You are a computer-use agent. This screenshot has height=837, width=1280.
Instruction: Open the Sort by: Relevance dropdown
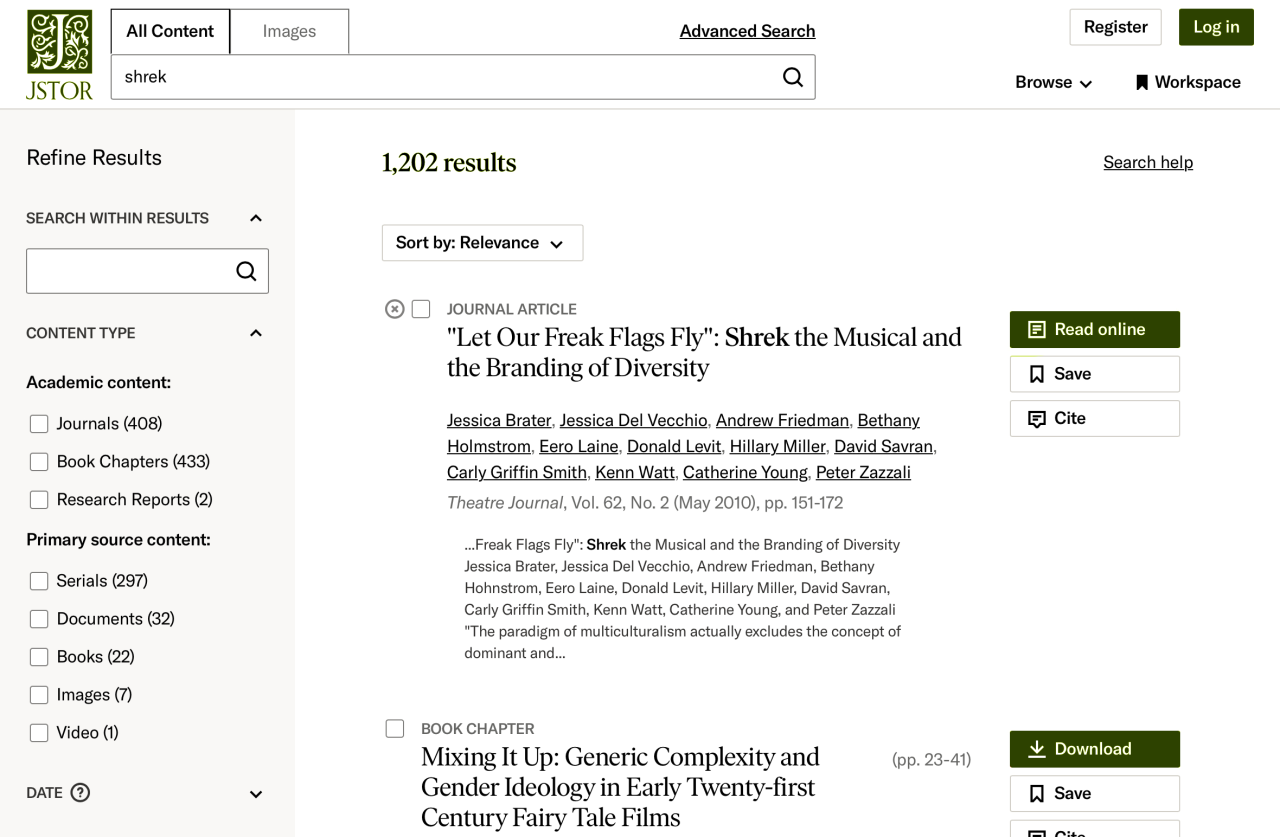482,243
